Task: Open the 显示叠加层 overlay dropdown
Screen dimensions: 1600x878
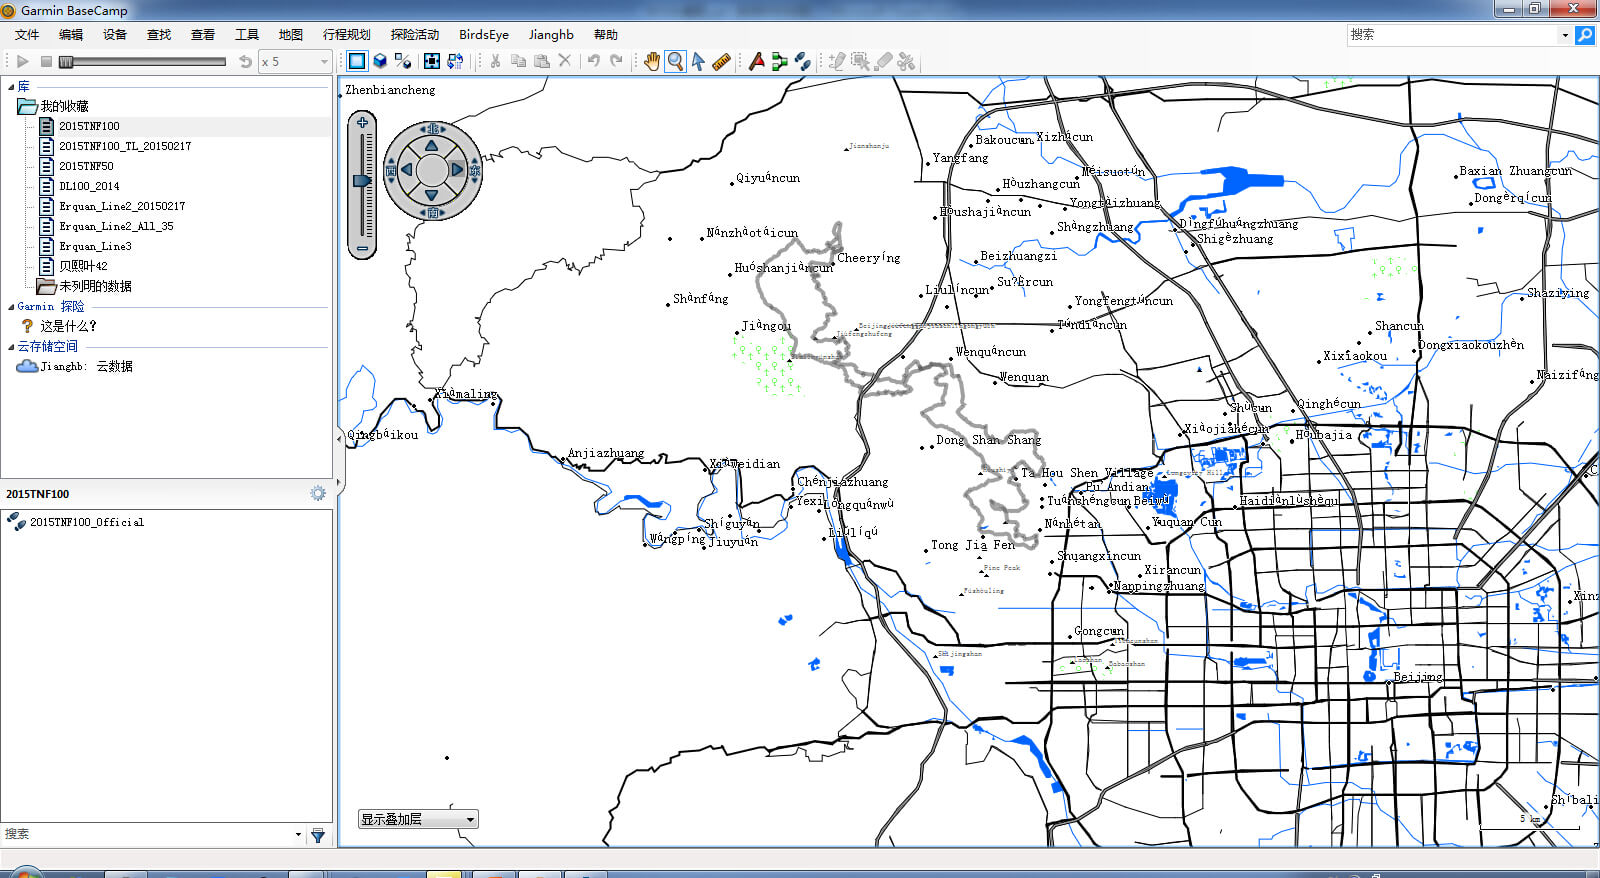Action: [418, 819]
